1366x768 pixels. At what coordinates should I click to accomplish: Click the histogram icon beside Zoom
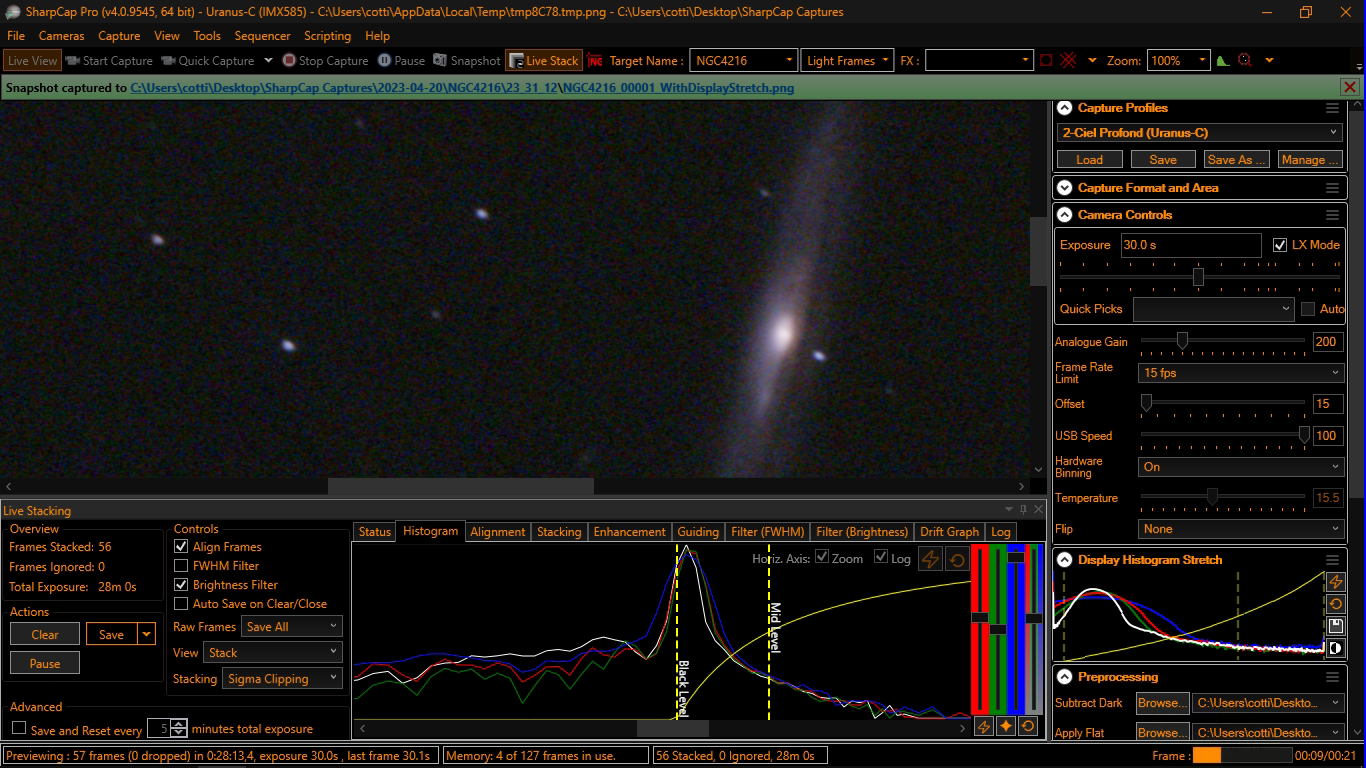pos(1222,61)
